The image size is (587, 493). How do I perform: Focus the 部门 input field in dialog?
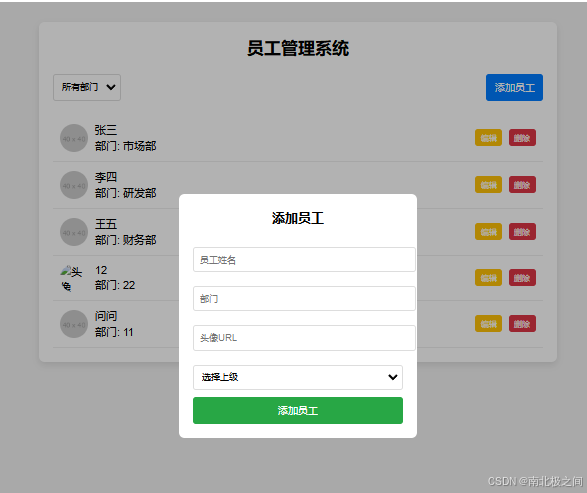[304, 298]
